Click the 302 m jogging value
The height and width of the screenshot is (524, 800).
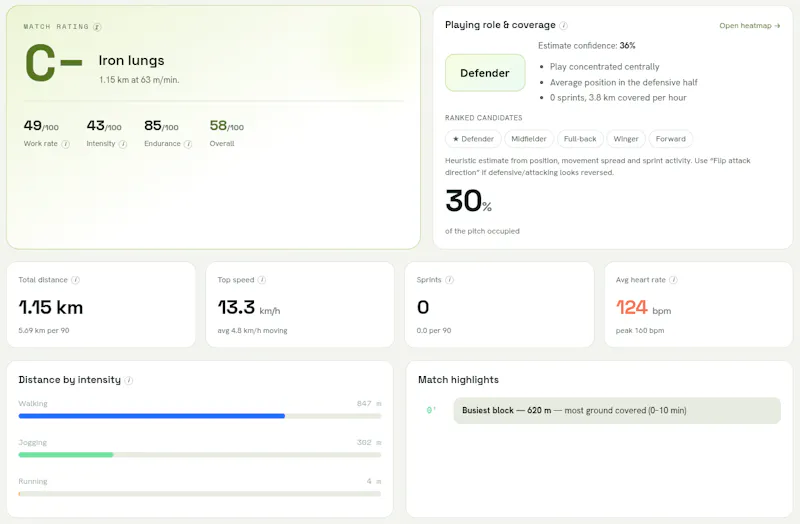click(369, 442)
